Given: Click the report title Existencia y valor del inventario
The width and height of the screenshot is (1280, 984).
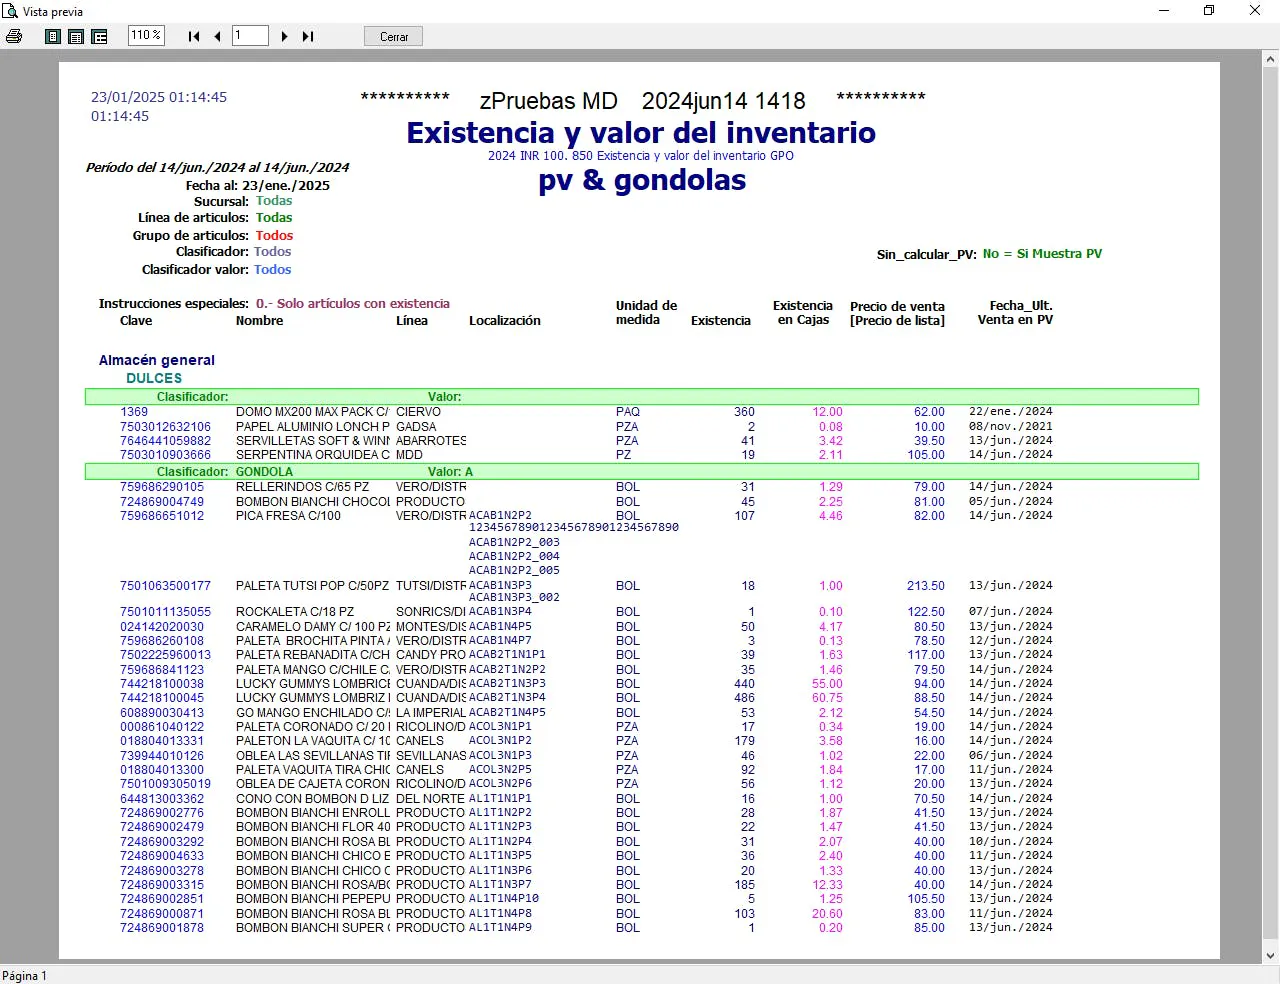Looking at the screenshot, I should click(x=641, y=133).
